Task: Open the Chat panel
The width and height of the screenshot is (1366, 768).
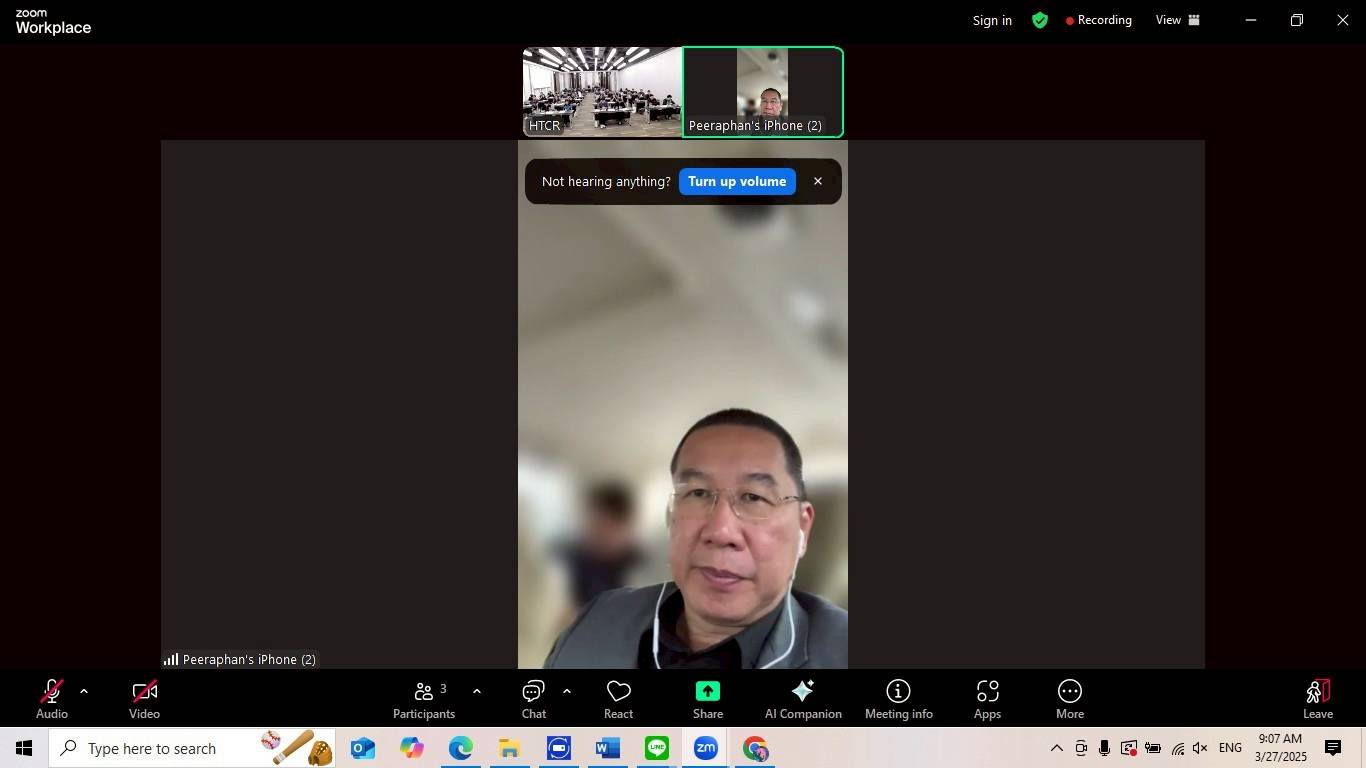Action: coord(533,698)
